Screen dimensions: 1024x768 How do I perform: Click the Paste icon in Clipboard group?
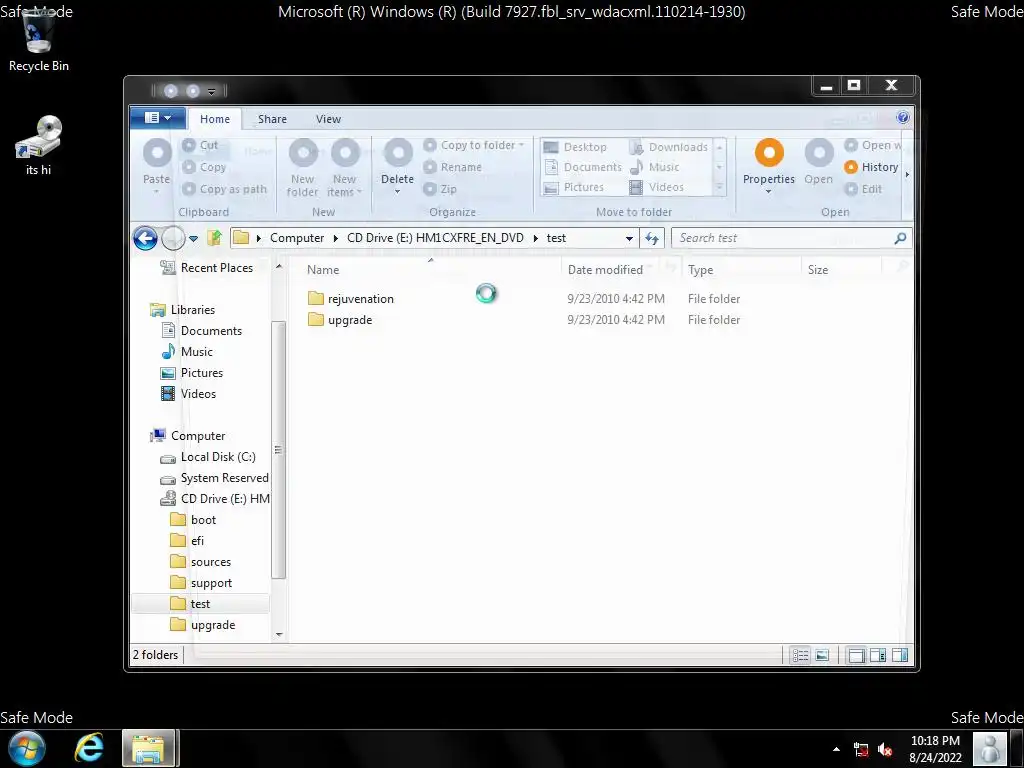pyautogui.click(x=157, y=154)
